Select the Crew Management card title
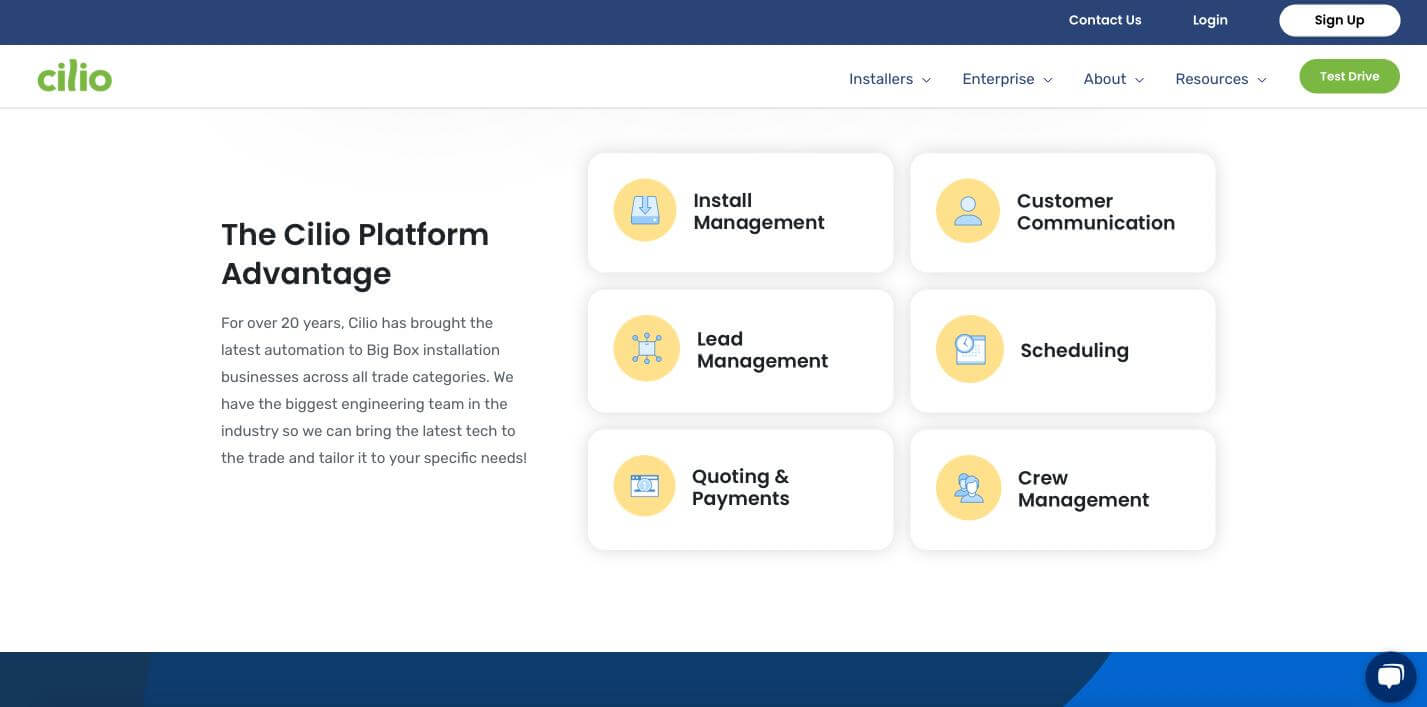Screen dimensions: 1427x707 coord(1083,489)
